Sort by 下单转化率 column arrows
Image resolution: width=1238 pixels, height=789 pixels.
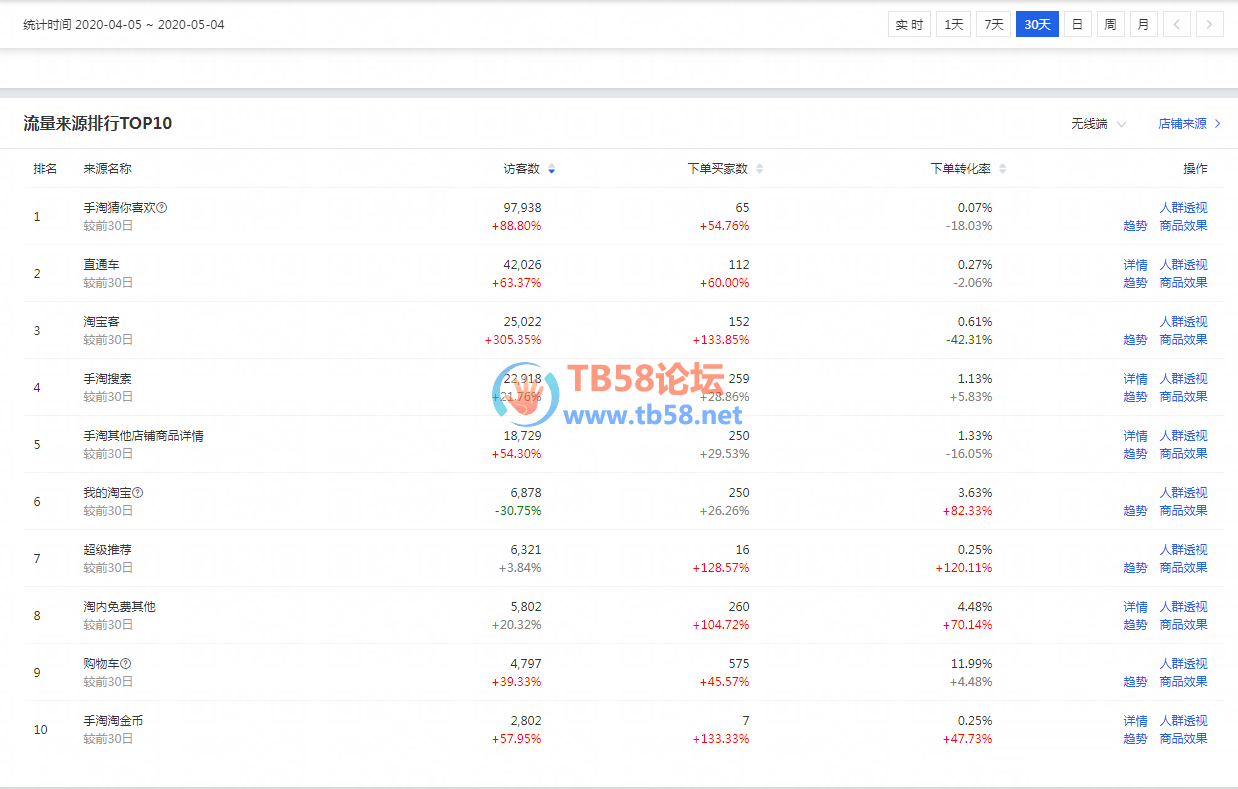pos(1003,169)
